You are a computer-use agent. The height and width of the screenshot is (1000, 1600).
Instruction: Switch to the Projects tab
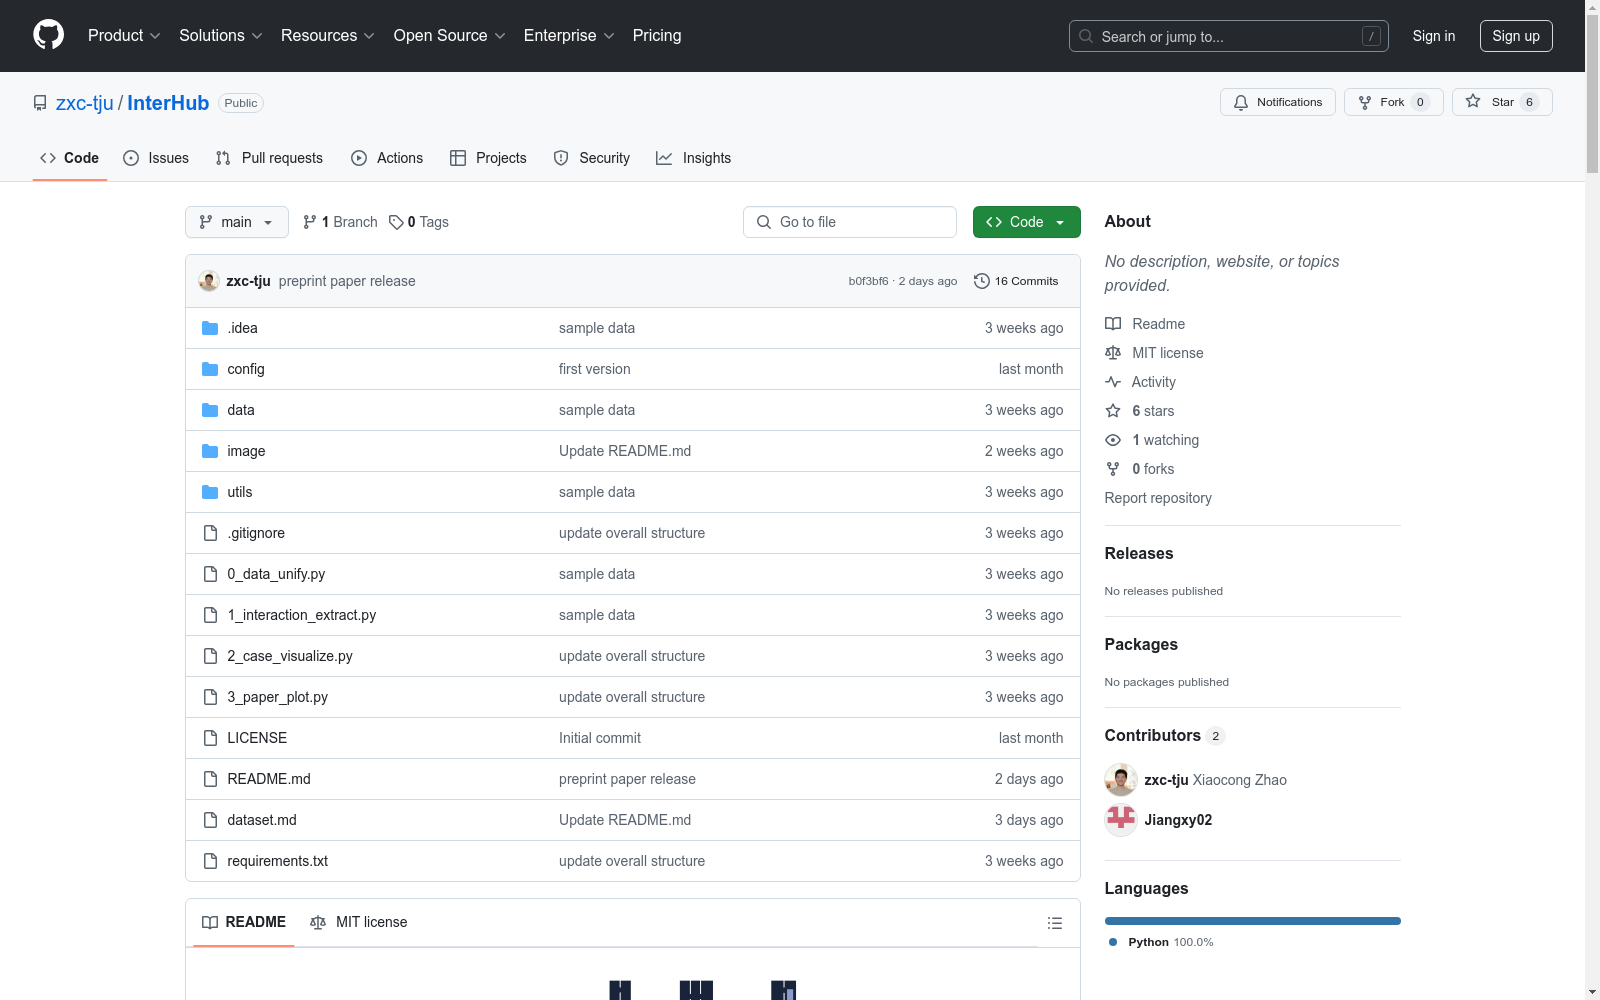tap(488, 158)
